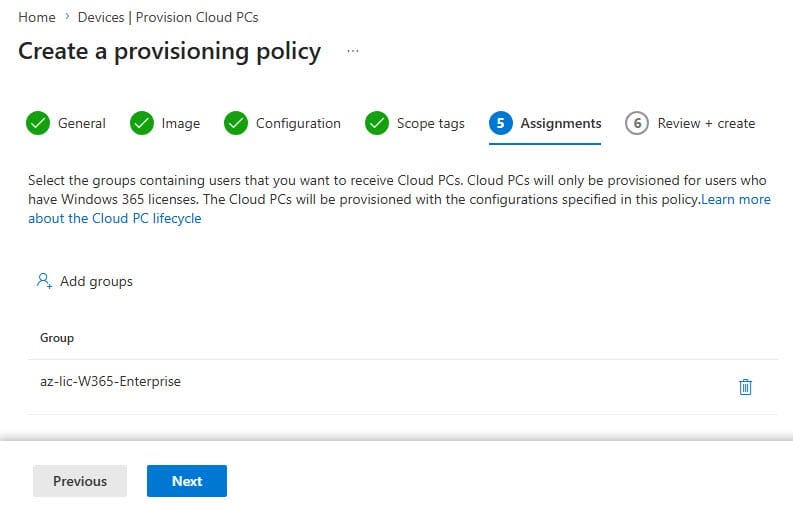Viewport: 793px width, 505px height.
Task: Click the Add groups person icon
Action: click(x=44, y=281)
